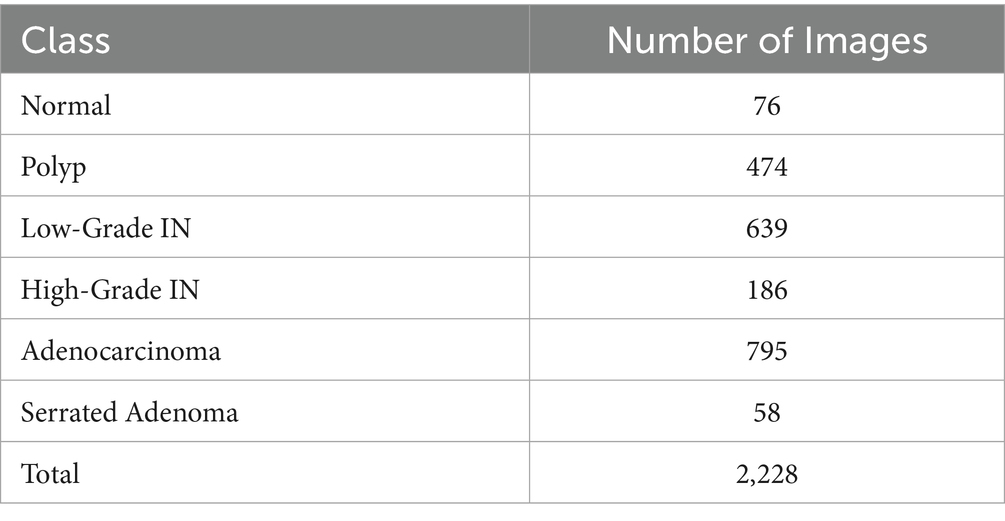Click the value 76 for Normal
1005x521 pixels.
pyautogui.click(x=767, y=105)
